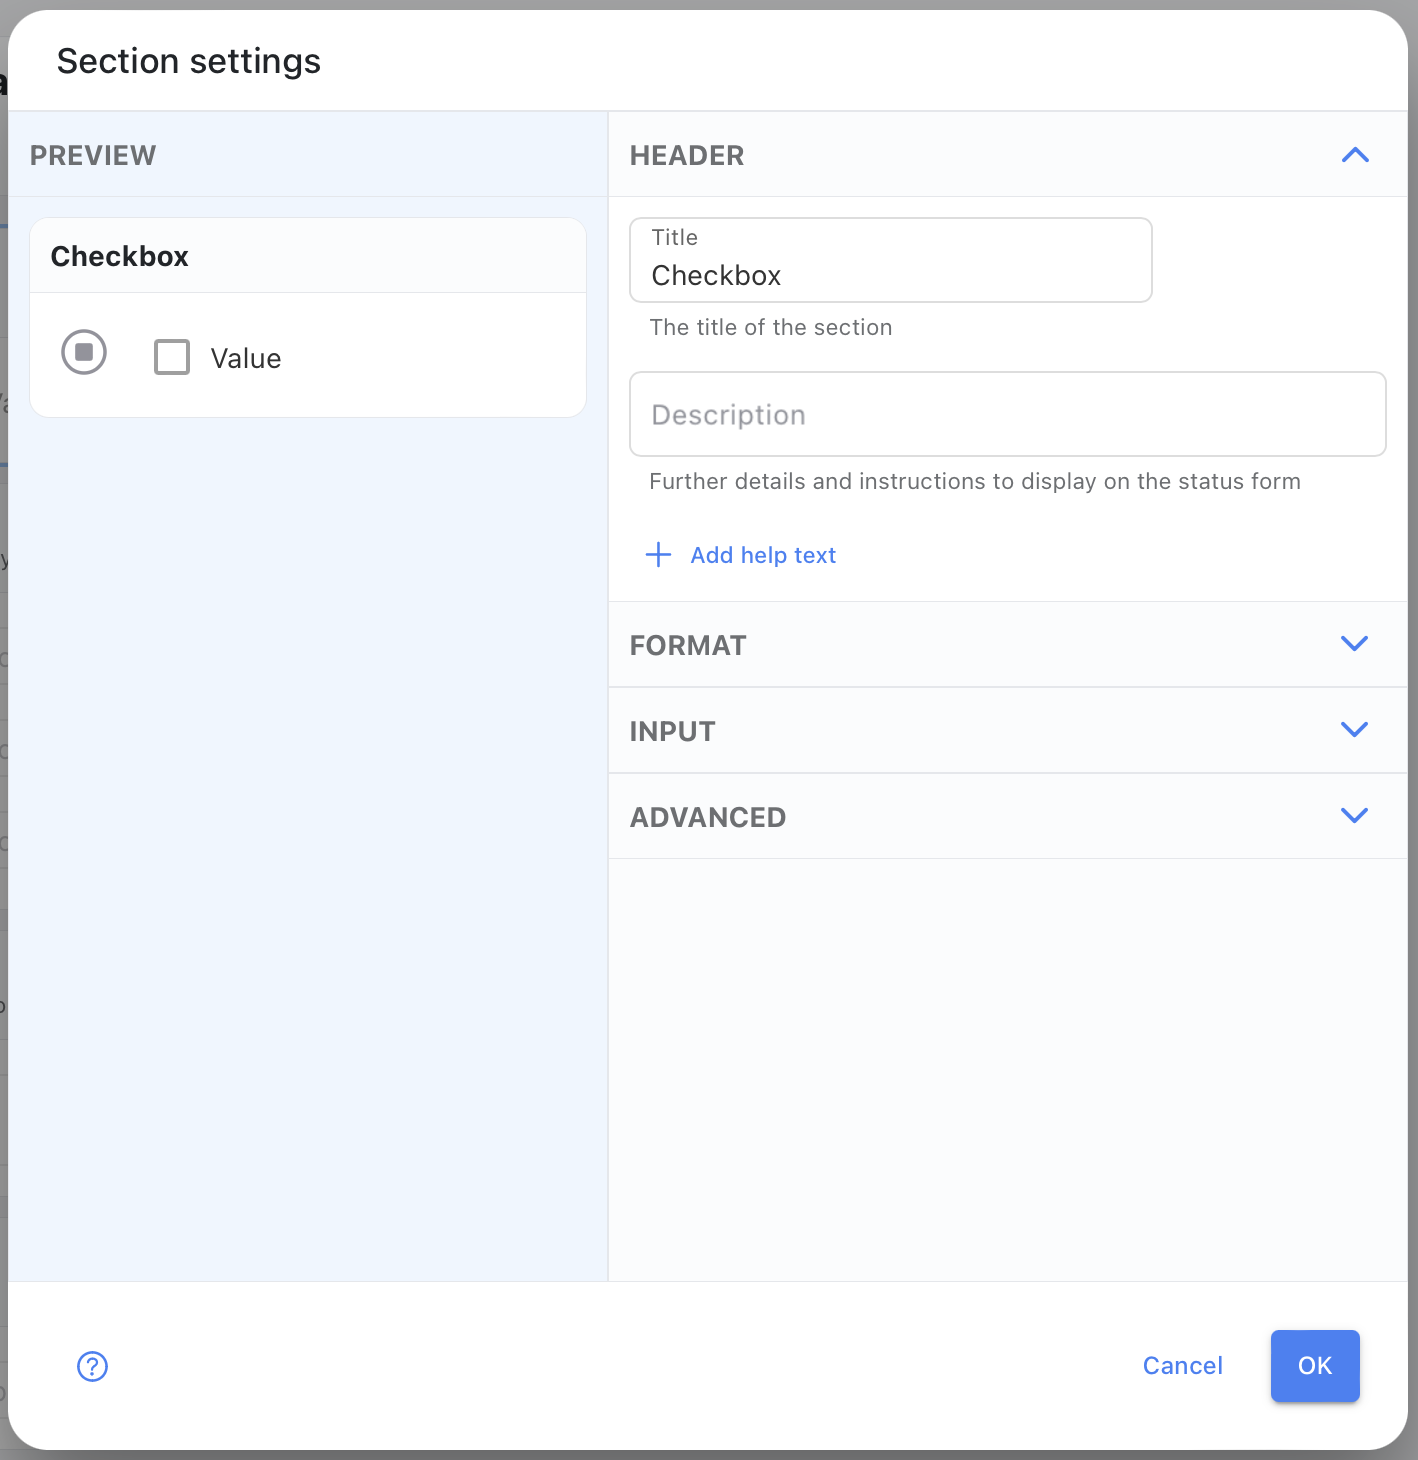Click the Cancel button
Screen dimensions: 1418x1460
tap(1183, 1366)
